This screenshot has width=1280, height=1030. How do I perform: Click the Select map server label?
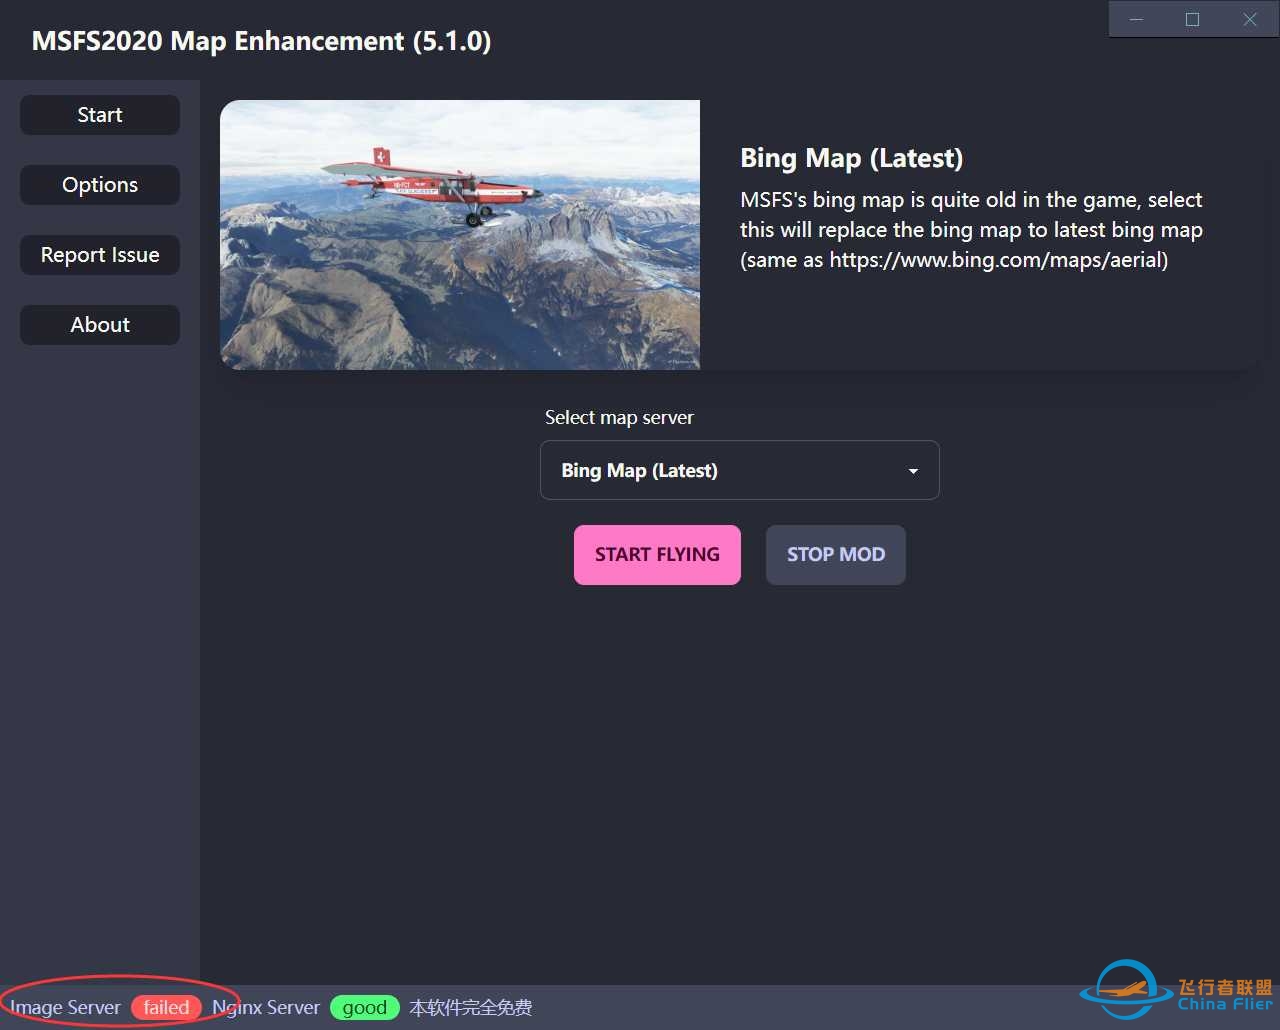[x=619, y=418]
